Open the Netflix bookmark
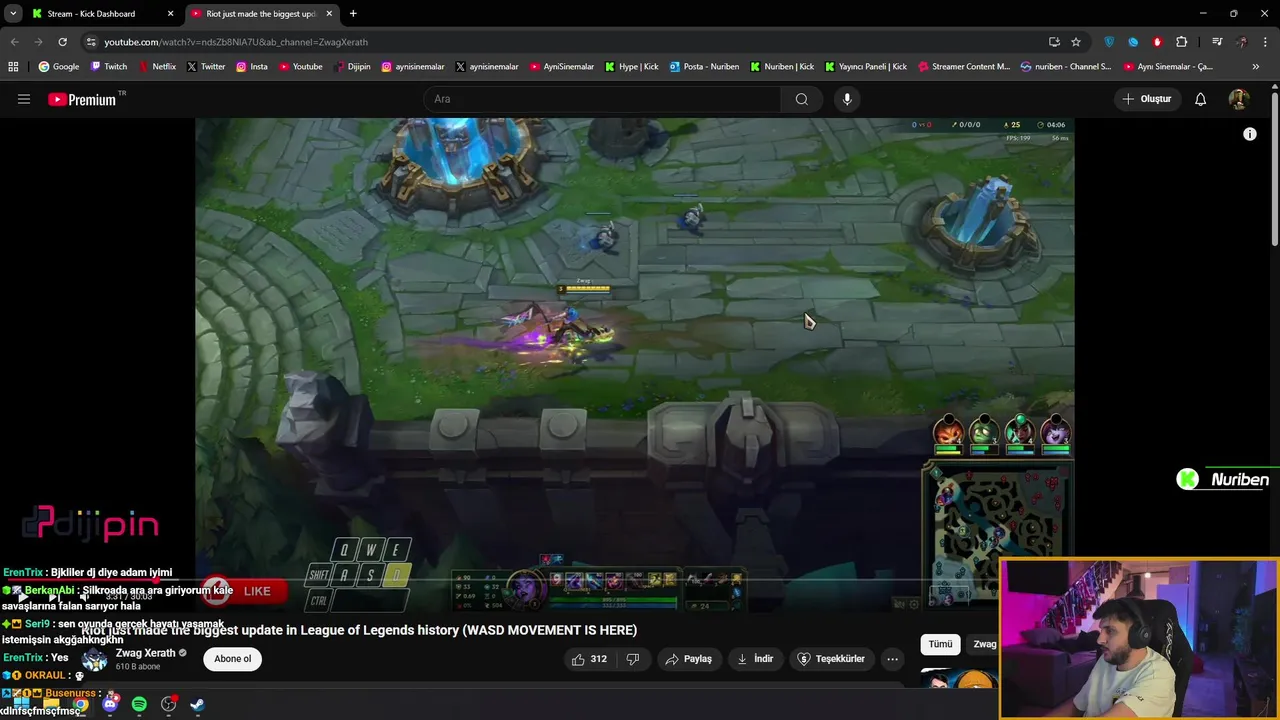The width and height of the screenshot is (1280, 720). coord(156,67)
